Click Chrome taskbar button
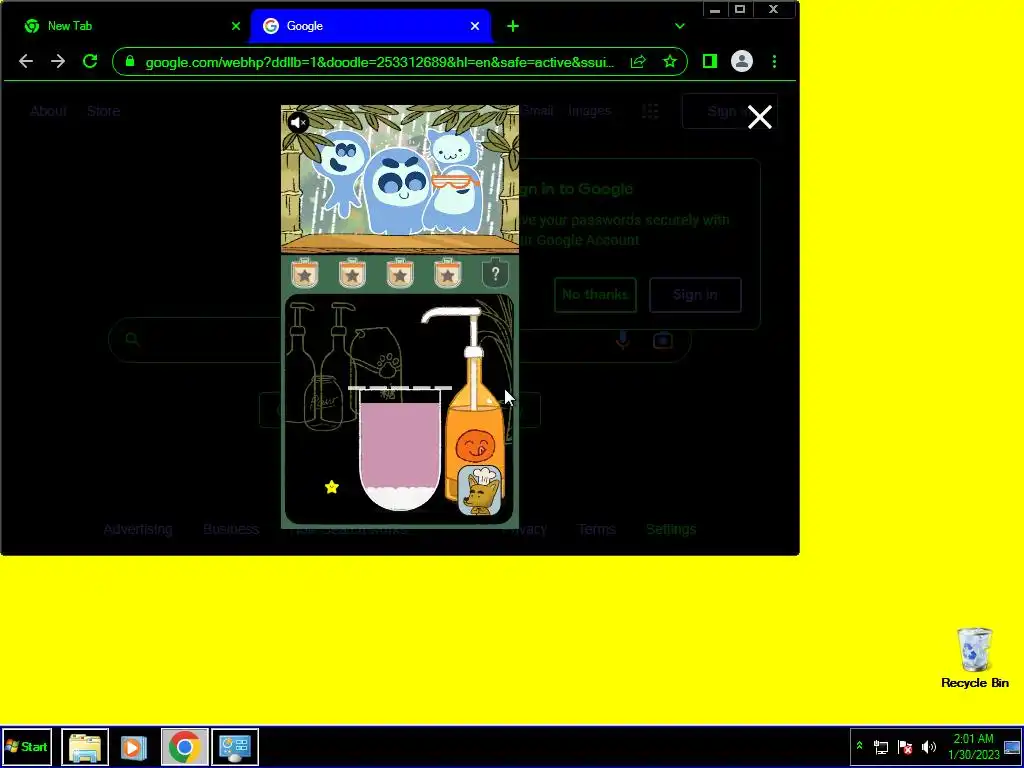 184,746
